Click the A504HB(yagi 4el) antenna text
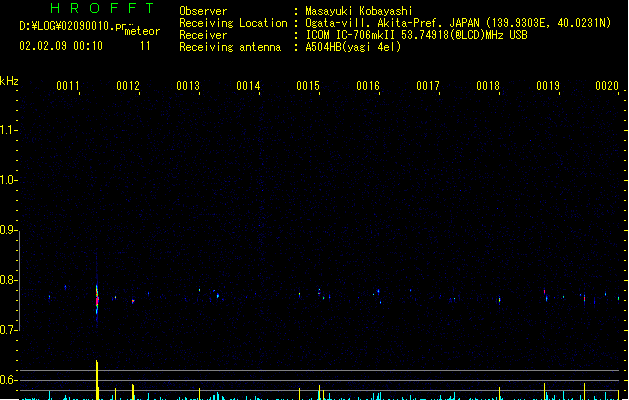 coord(353,47)
